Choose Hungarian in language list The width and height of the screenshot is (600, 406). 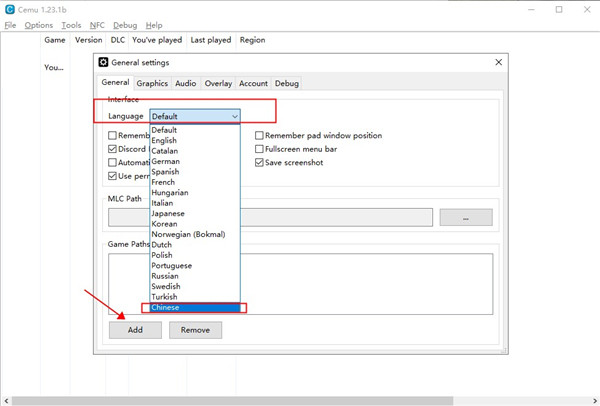[x=195, y=192]
